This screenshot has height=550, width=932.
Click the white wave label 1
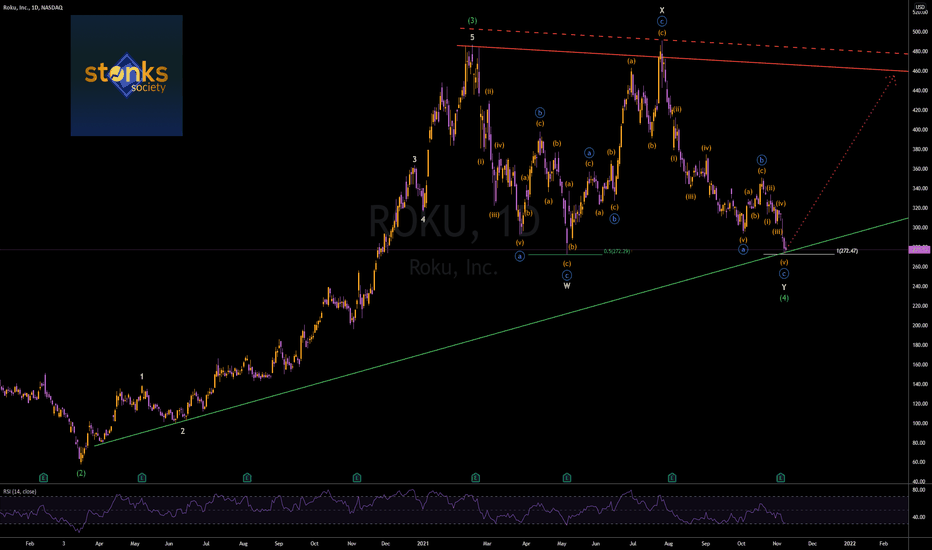click(141, 376)
